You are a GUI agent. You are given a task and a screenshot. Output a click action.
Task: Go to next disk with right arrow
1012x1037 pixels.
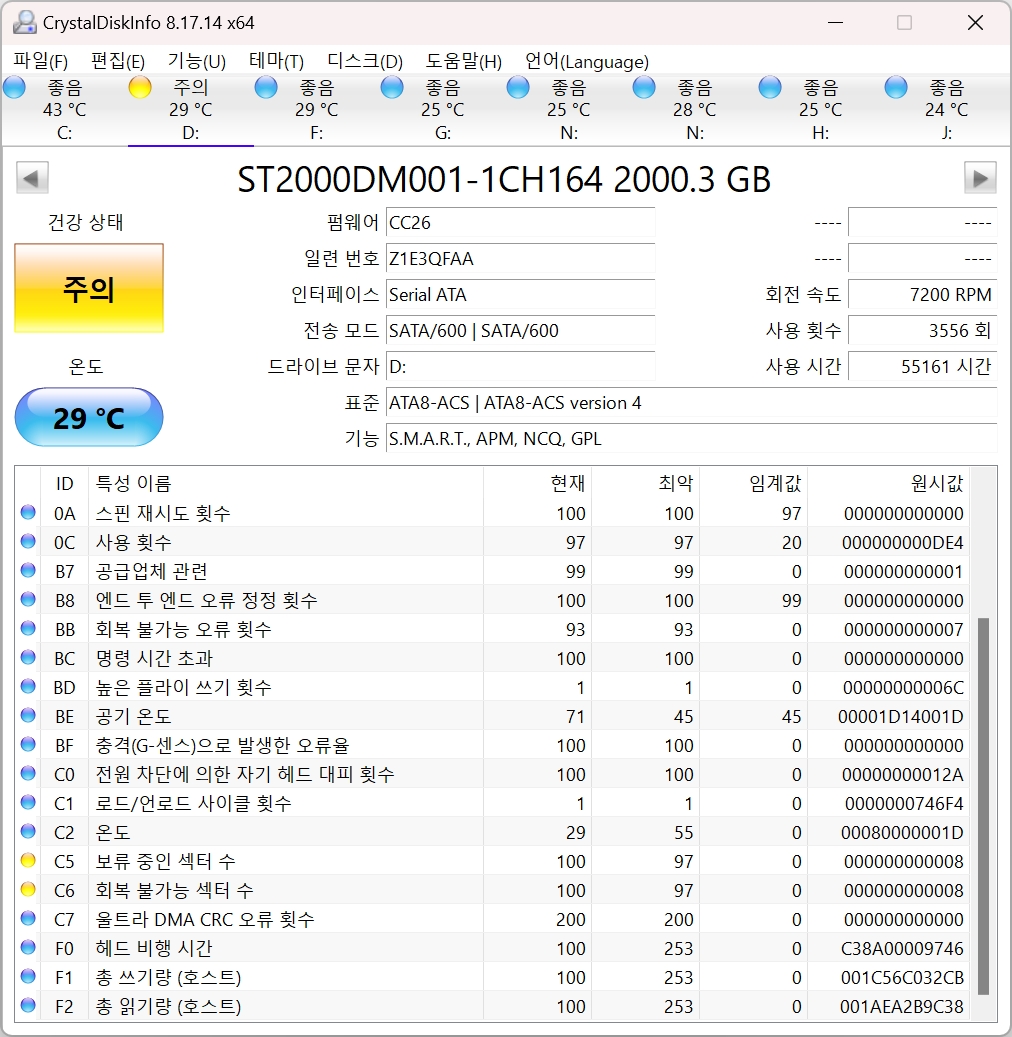click(980, 178)
